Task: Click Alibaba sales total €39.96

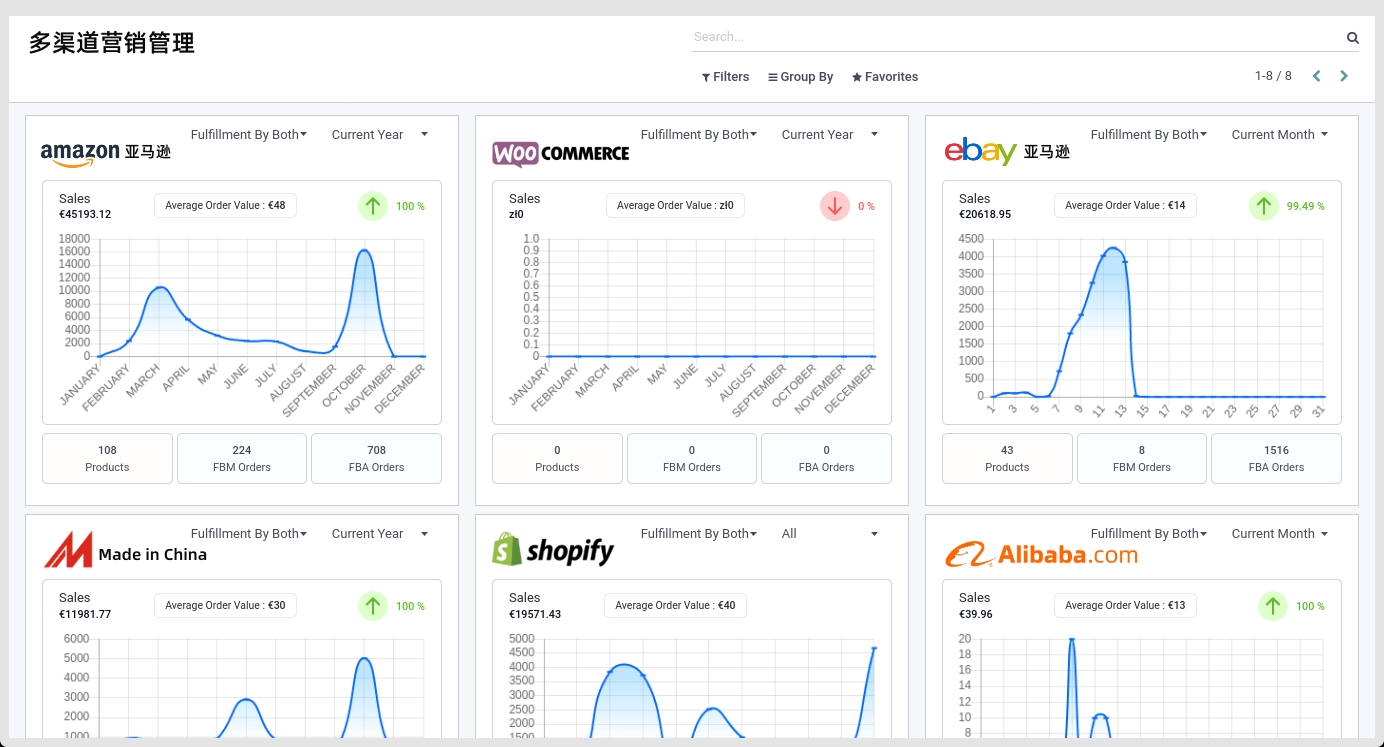Action: point(976,615)
